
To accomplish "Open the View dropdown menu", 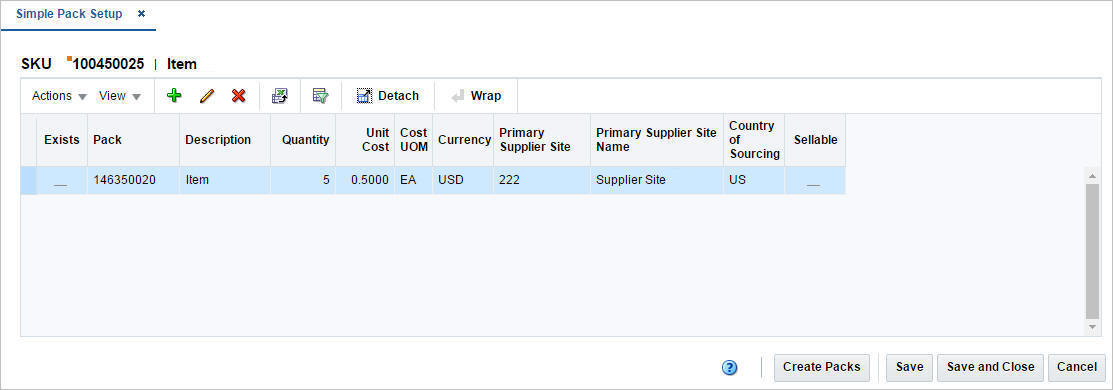I will click(x=120, y=95).
